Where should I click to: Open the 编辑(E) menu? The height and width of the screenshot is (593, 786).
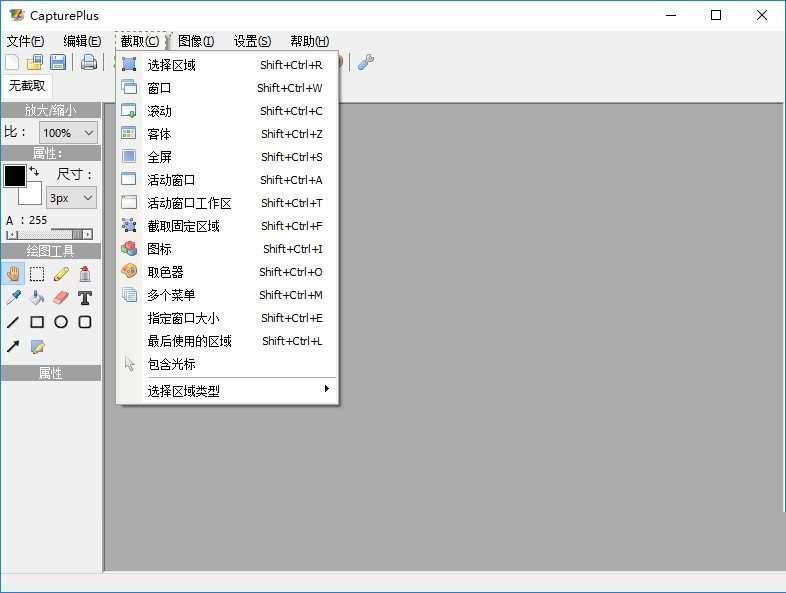tap(82, 41)
